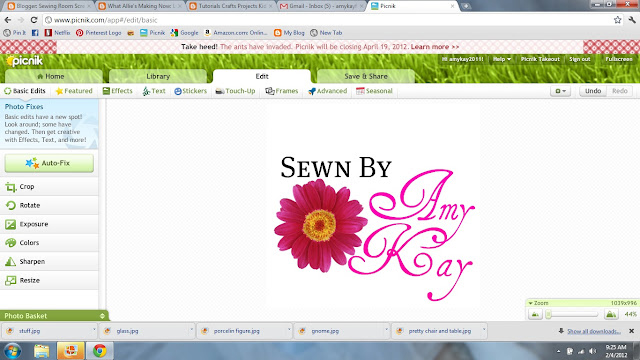Open the My Blog bookmark
This screenshot has height=360, width=640.
tap(289, 33)
